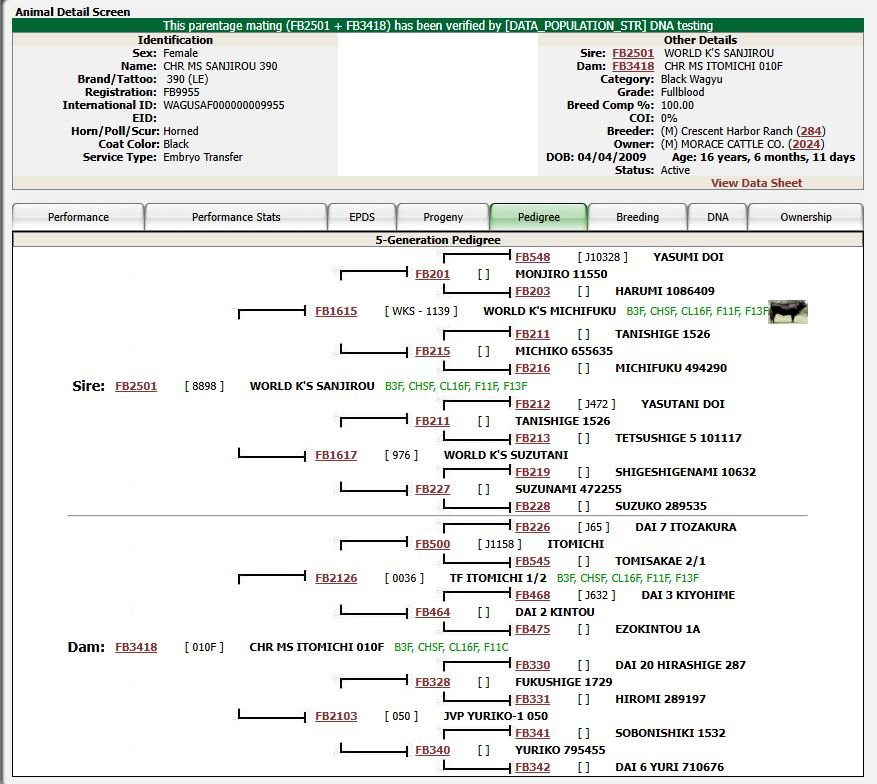The image size is (877, 784).
Task: Open FB500 Itomichi record
Action: click(x=433, y=544)
